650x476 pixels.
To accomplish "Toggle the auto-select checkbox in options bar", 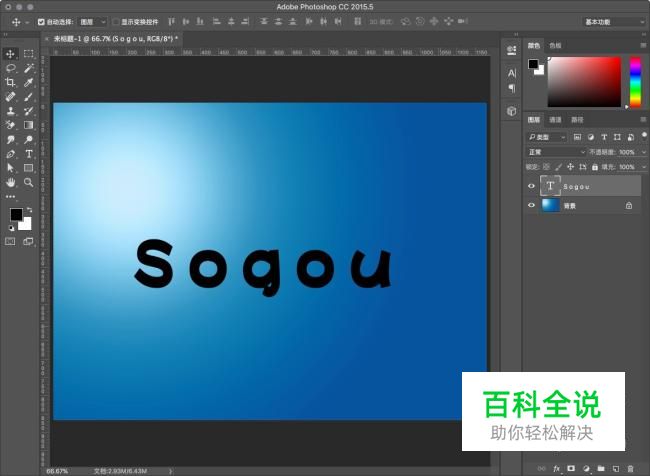I will 41,22.
